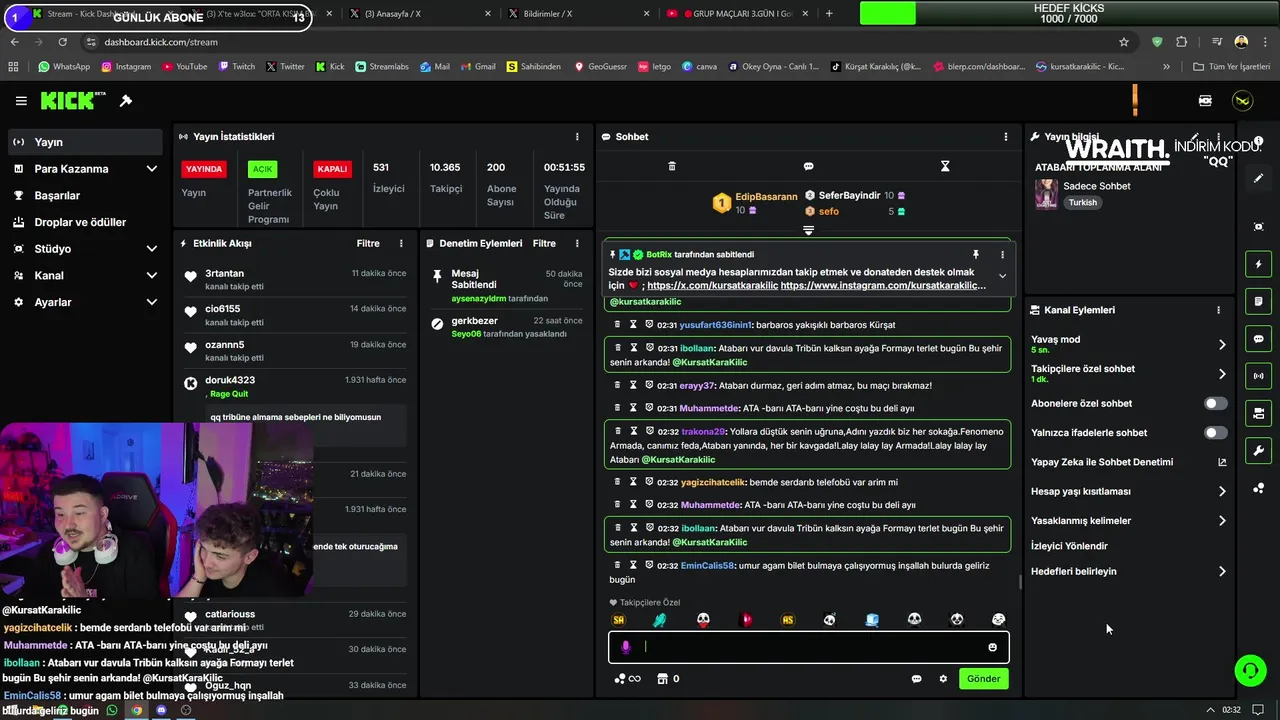Image resolution: width=1280 pixels, height=720 pixels.
Task: Click the Gönder send button
Action: [x=983, y=679]
